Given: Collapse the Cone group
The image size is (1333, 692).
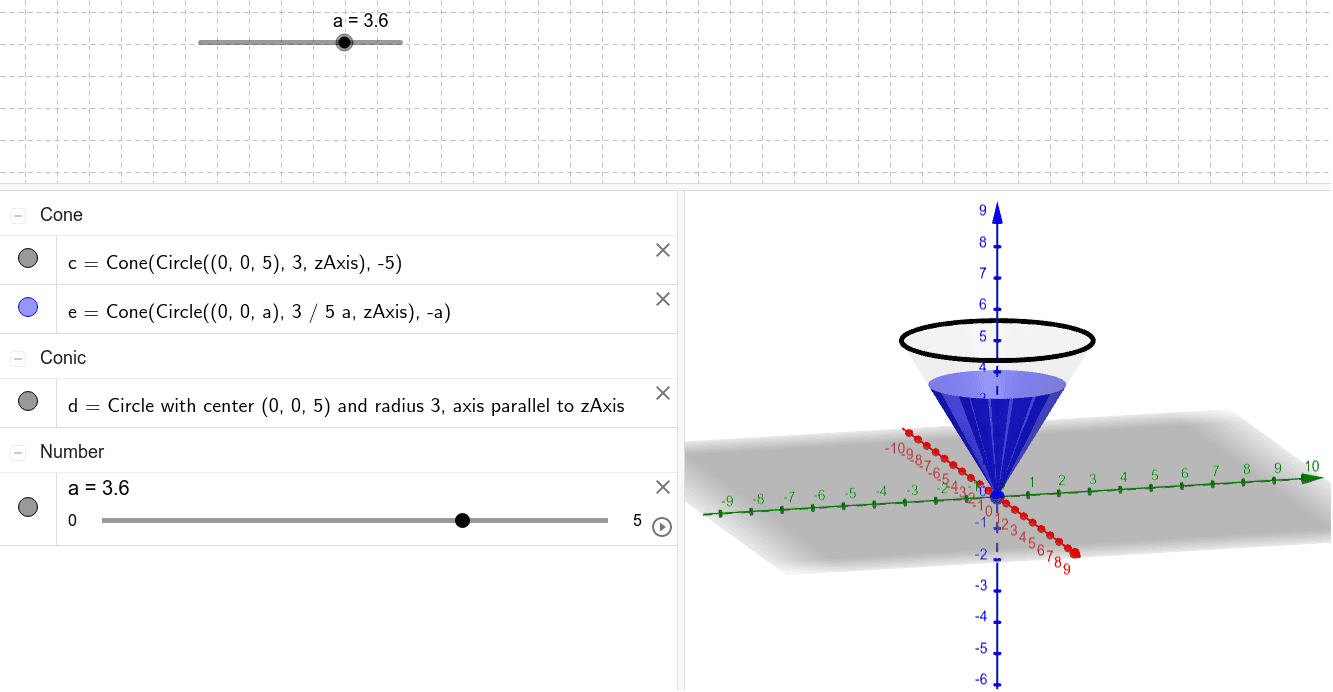Looking at the screenshot, I should (x=18, y=216).
